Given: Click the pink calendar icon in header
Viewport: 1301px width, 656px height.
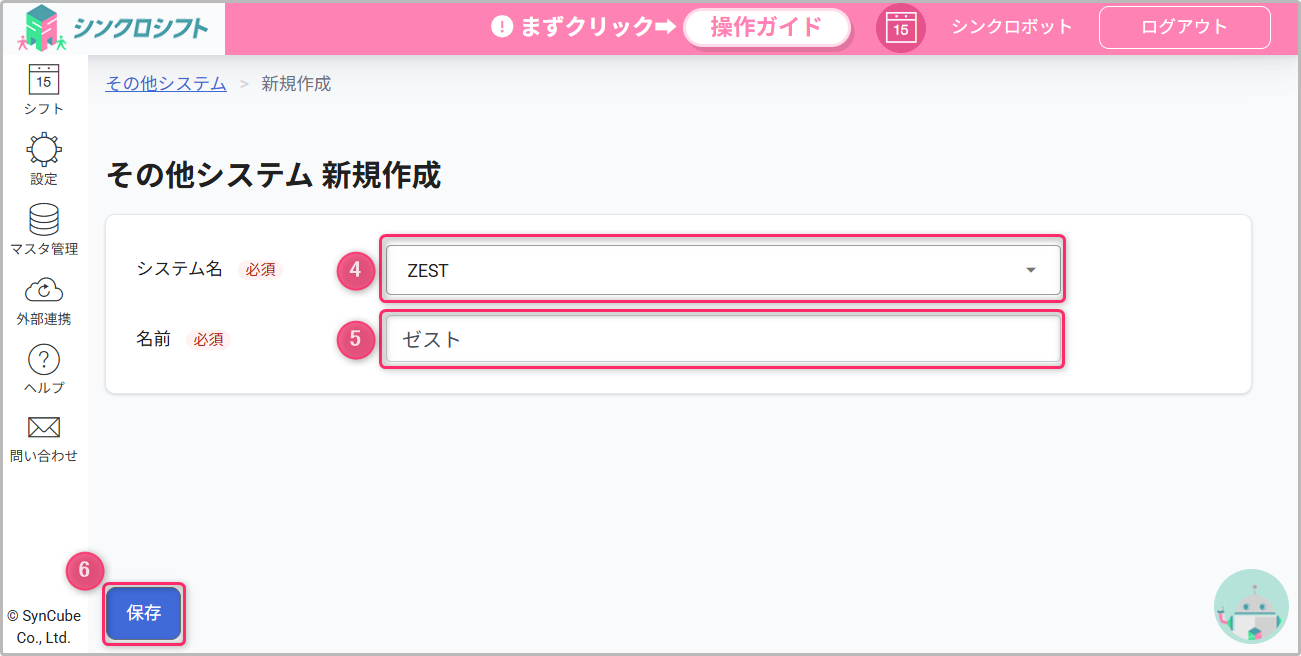Looking at the screenshot, I should pyautogui.click(x=901, y=28).
